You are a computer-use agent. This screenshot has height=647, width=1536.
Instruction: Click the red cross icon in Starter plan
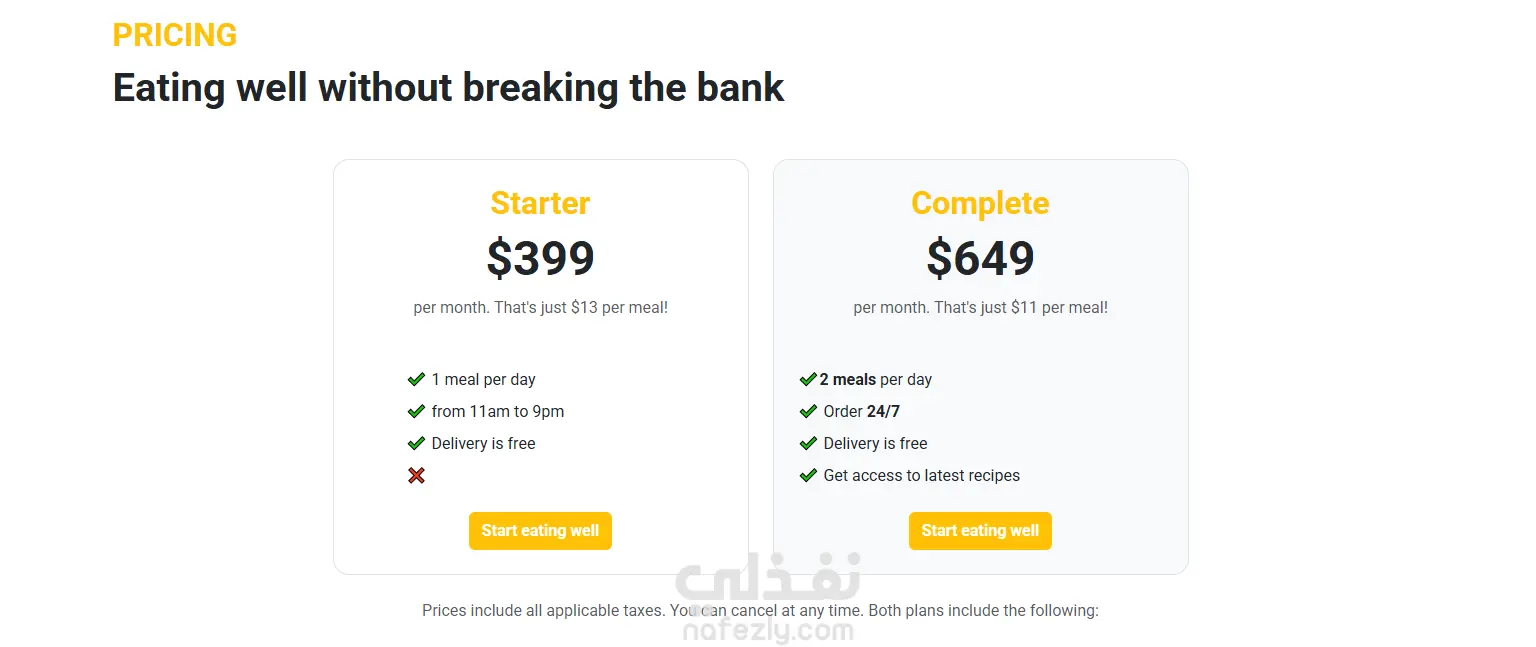[x=416, y=476]
